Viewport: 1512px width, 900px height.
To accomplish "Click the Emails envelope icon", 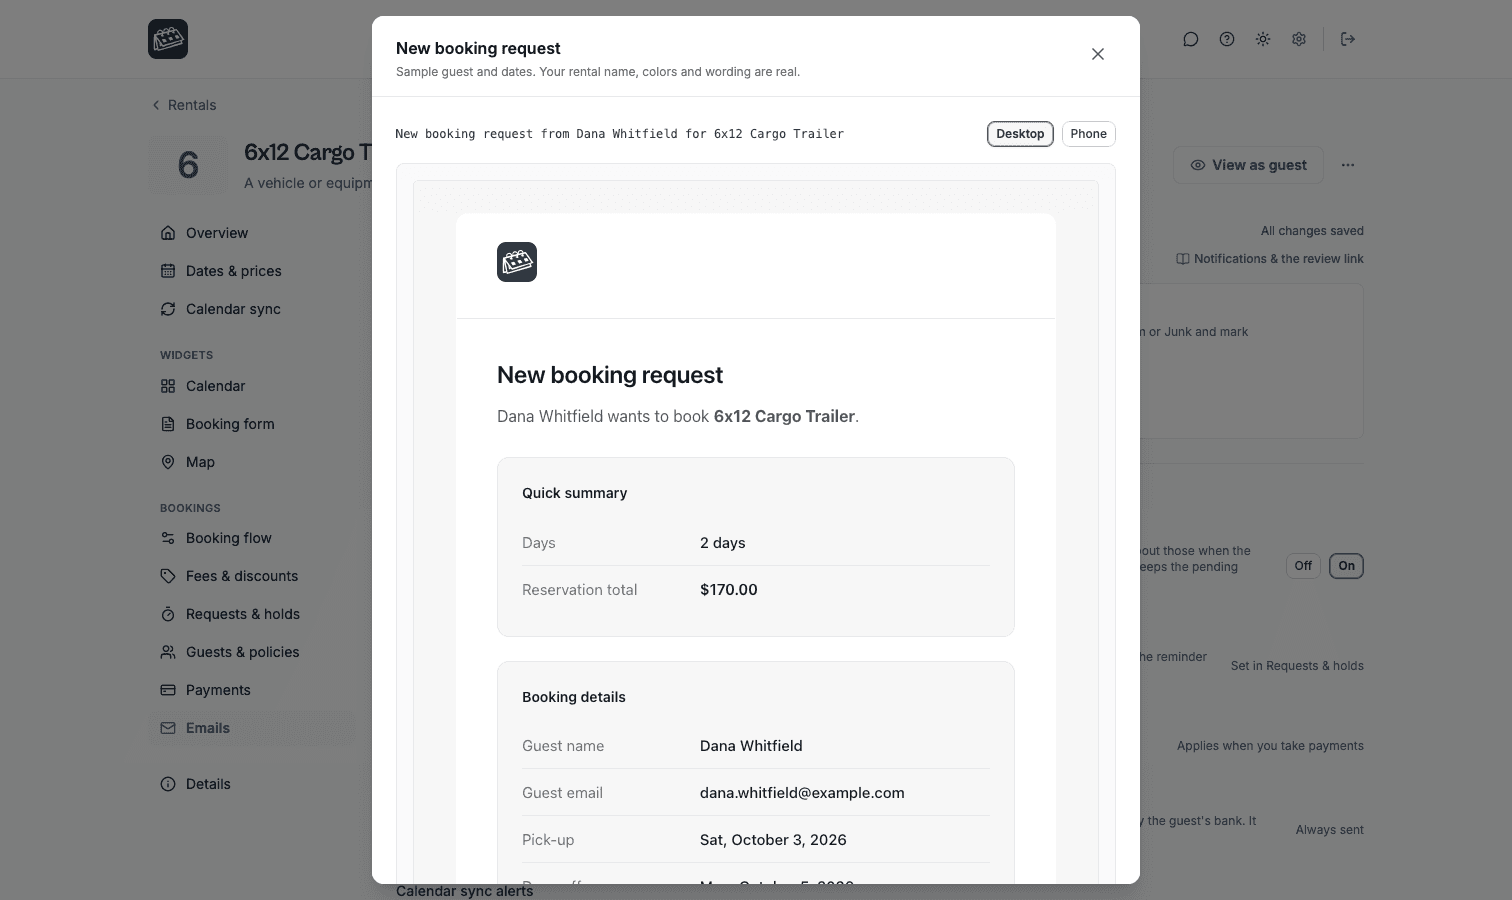I will 168,728.
